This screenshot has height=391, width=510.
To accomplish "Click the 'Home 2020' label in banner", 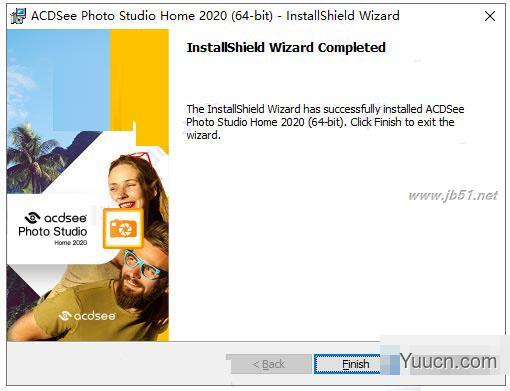I will tap(71, 243).
